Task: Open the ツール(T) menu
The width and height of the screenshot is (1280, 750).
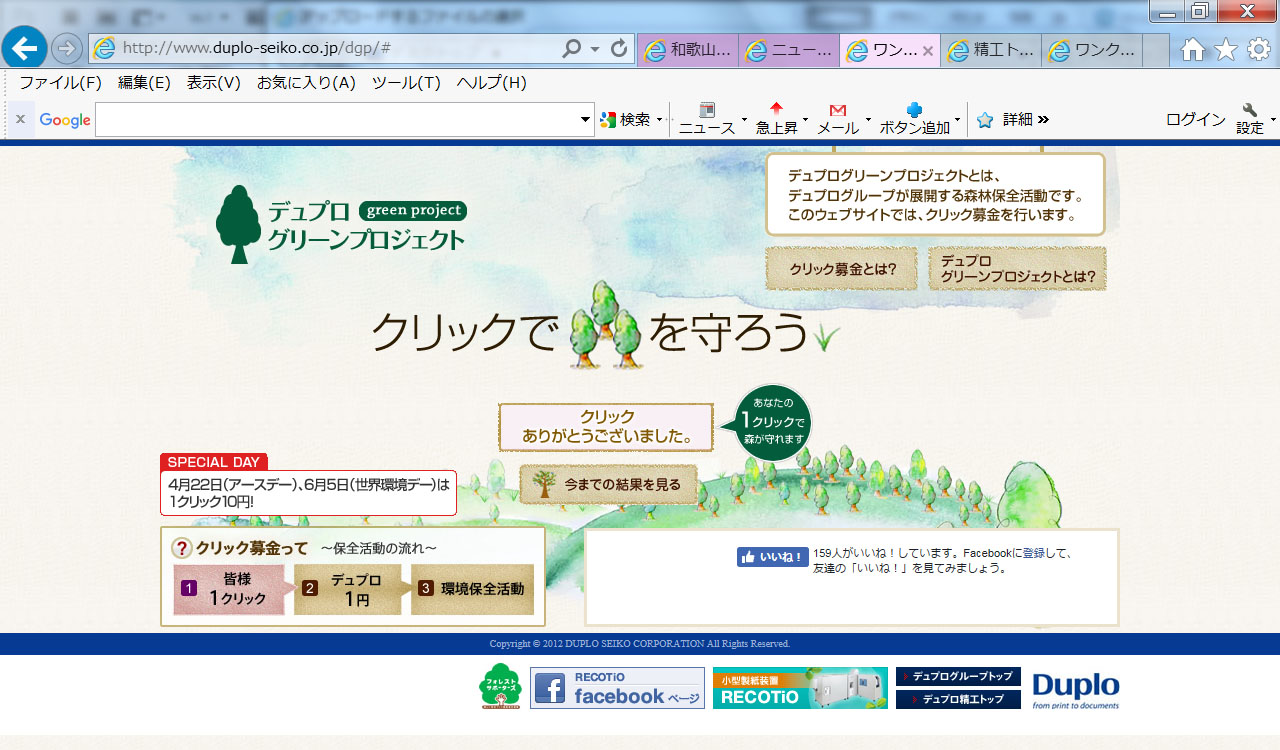Action: coord(406,83)
